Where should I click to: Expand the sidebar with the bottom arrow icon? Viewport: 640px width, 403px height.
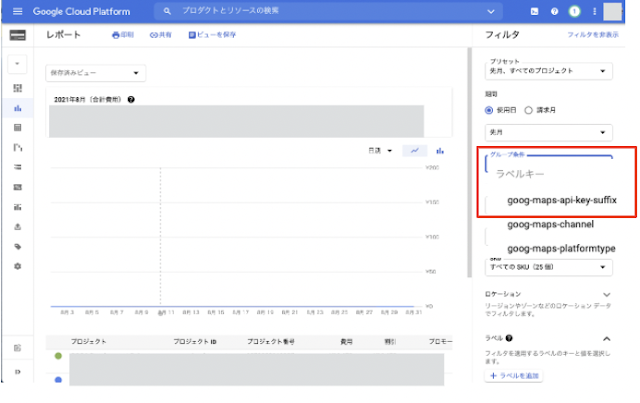pos(18,372)
